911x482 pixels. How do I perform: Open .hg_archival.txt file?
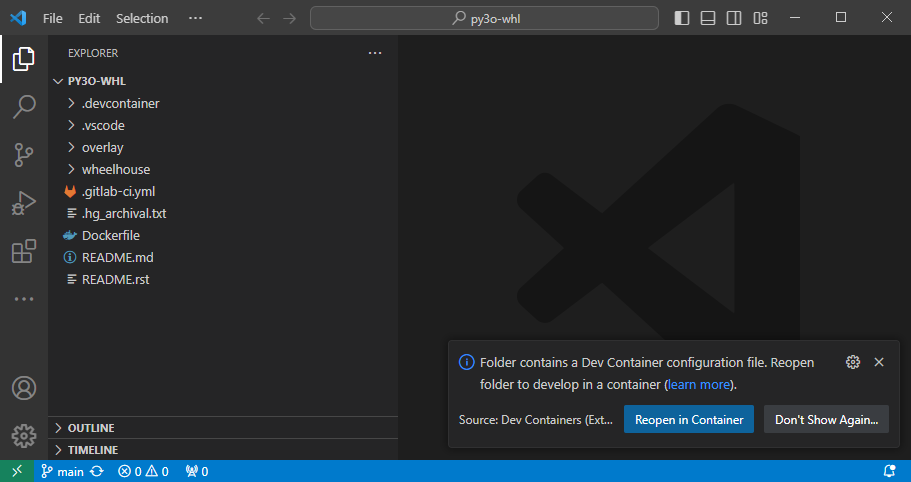point(223,214)
